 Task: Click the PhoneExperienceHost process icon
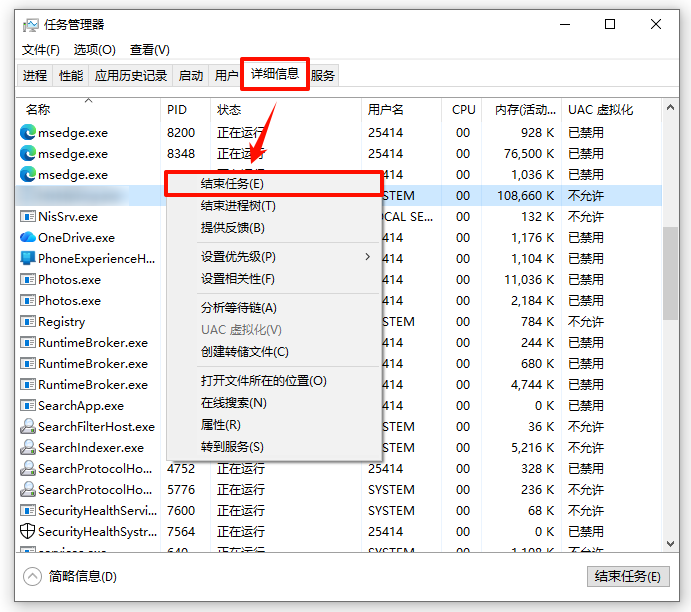click(28, 259)
